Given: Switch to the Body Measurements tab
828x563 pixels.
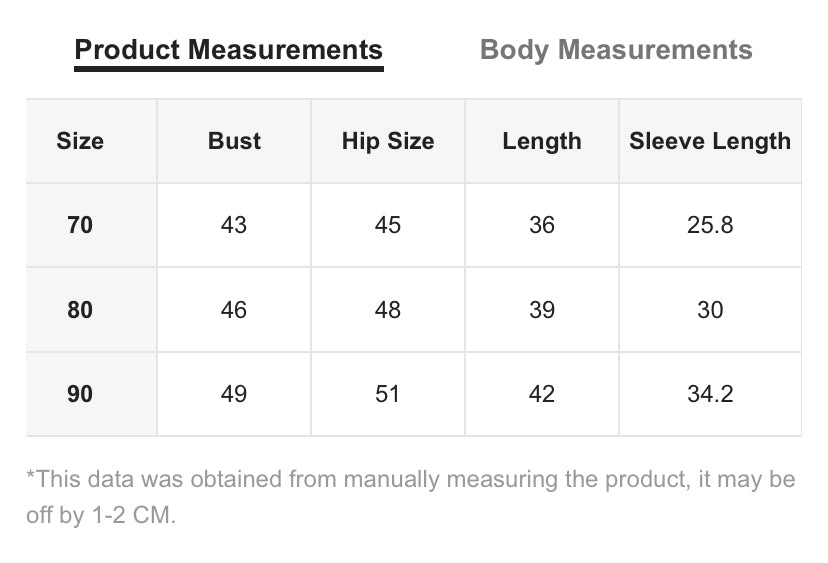Looking at the screenshot, I should pos(616,50).
